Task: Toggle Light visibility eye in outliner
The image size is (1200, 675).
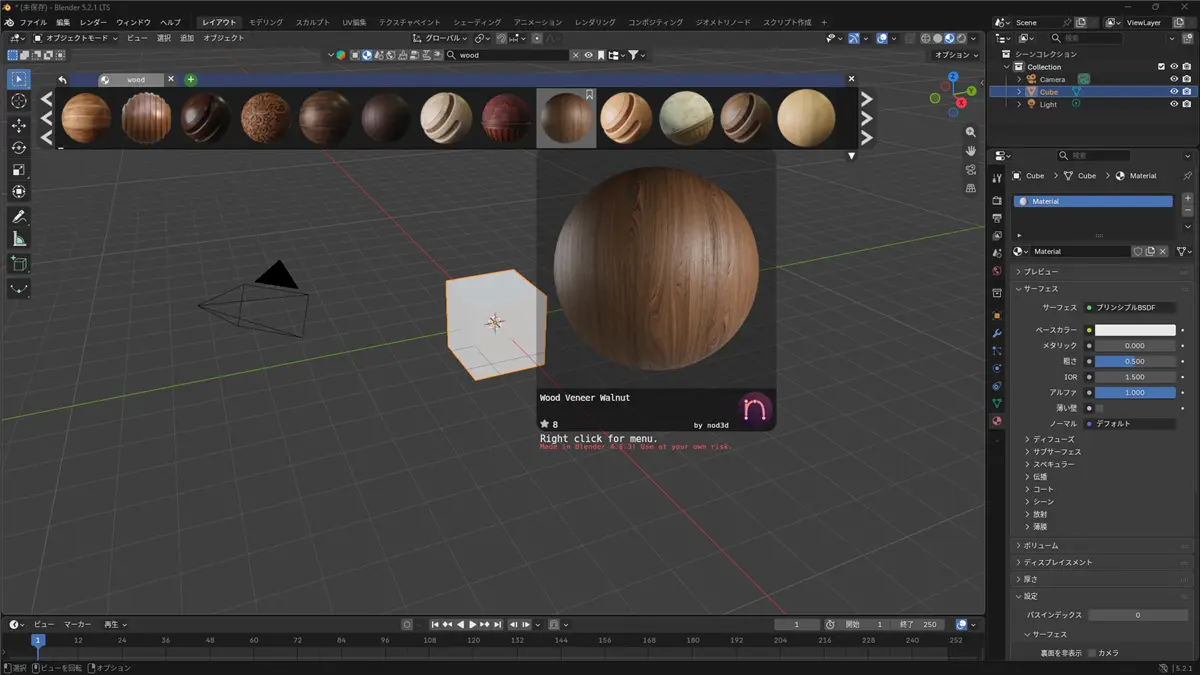Action: 1174,104
